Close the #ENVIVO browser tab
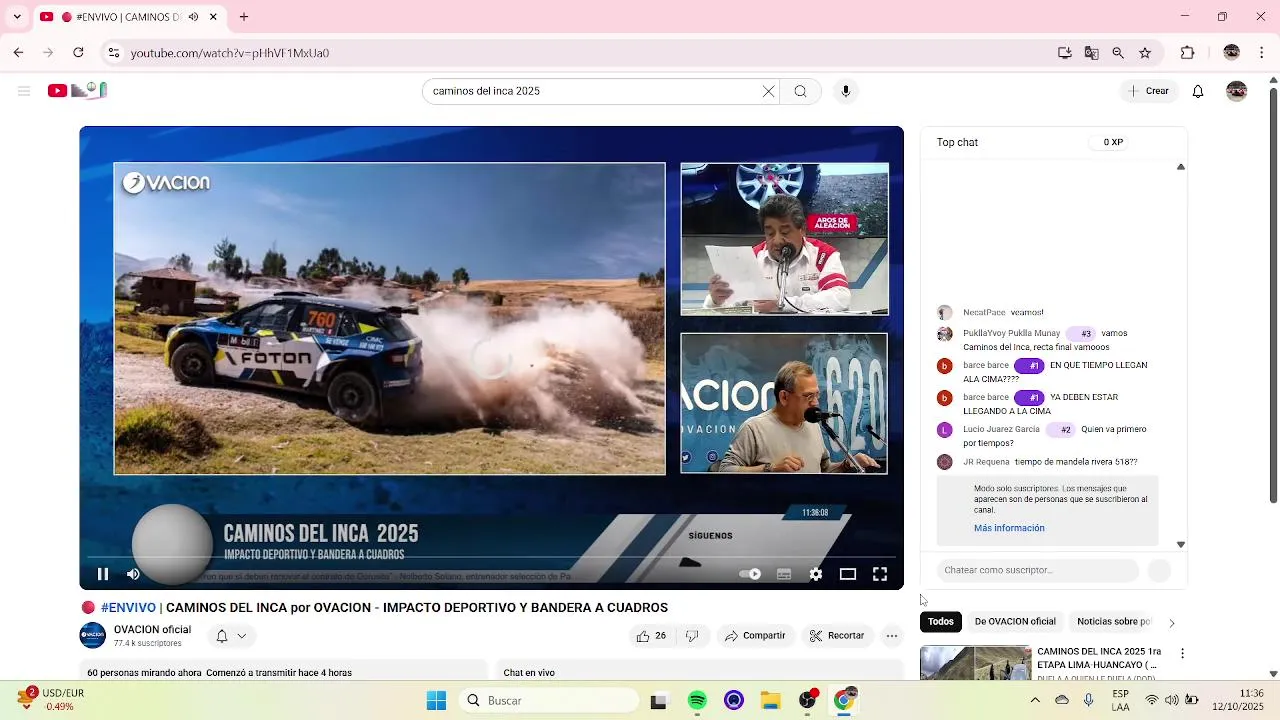Image resolution: width=1280 pixels, height=720 pixels. click(213, 17)
